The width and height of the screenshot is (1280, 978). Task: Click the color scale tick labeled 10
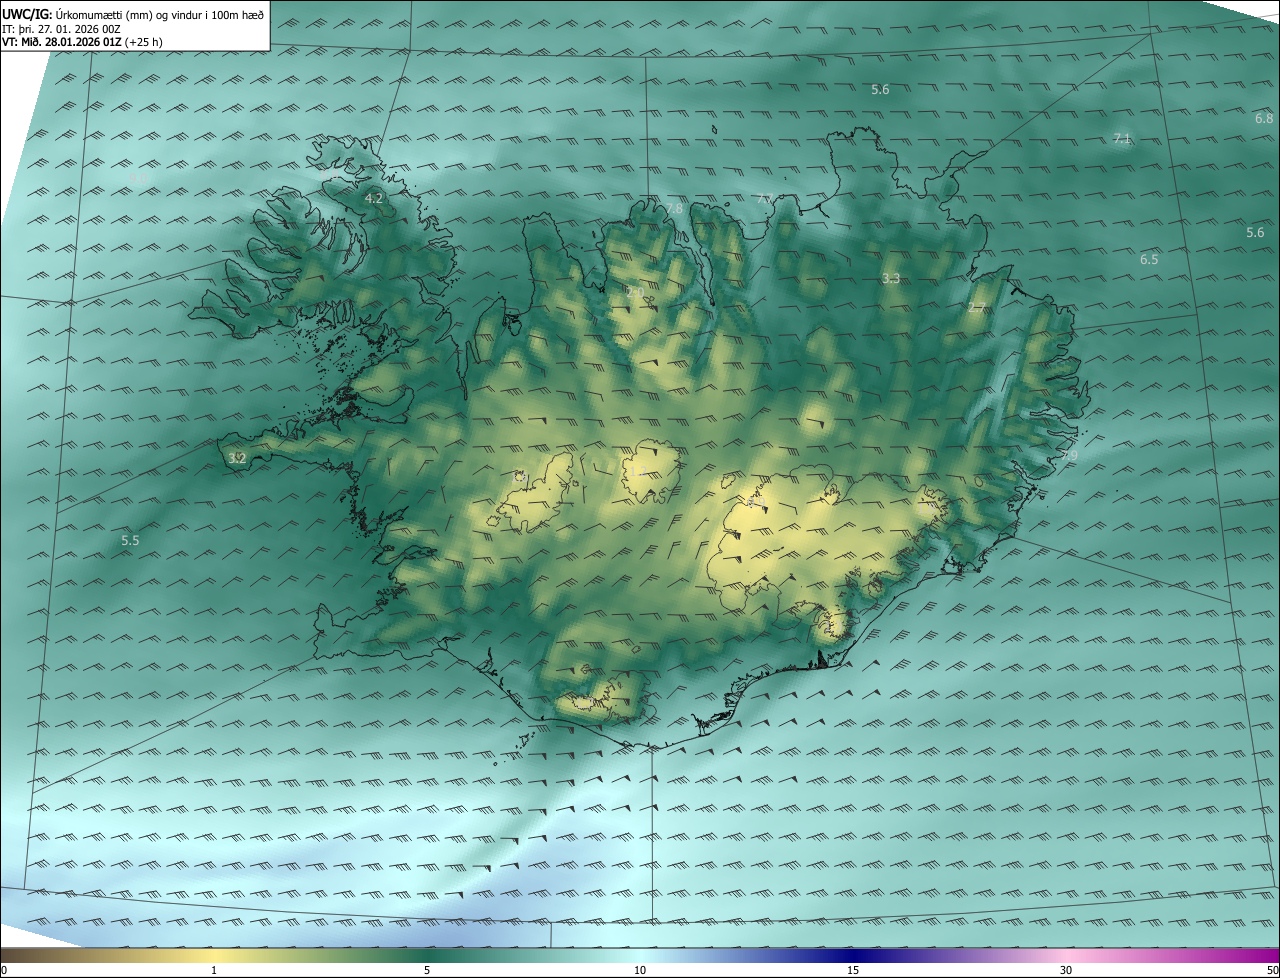[x=640, y=970]
